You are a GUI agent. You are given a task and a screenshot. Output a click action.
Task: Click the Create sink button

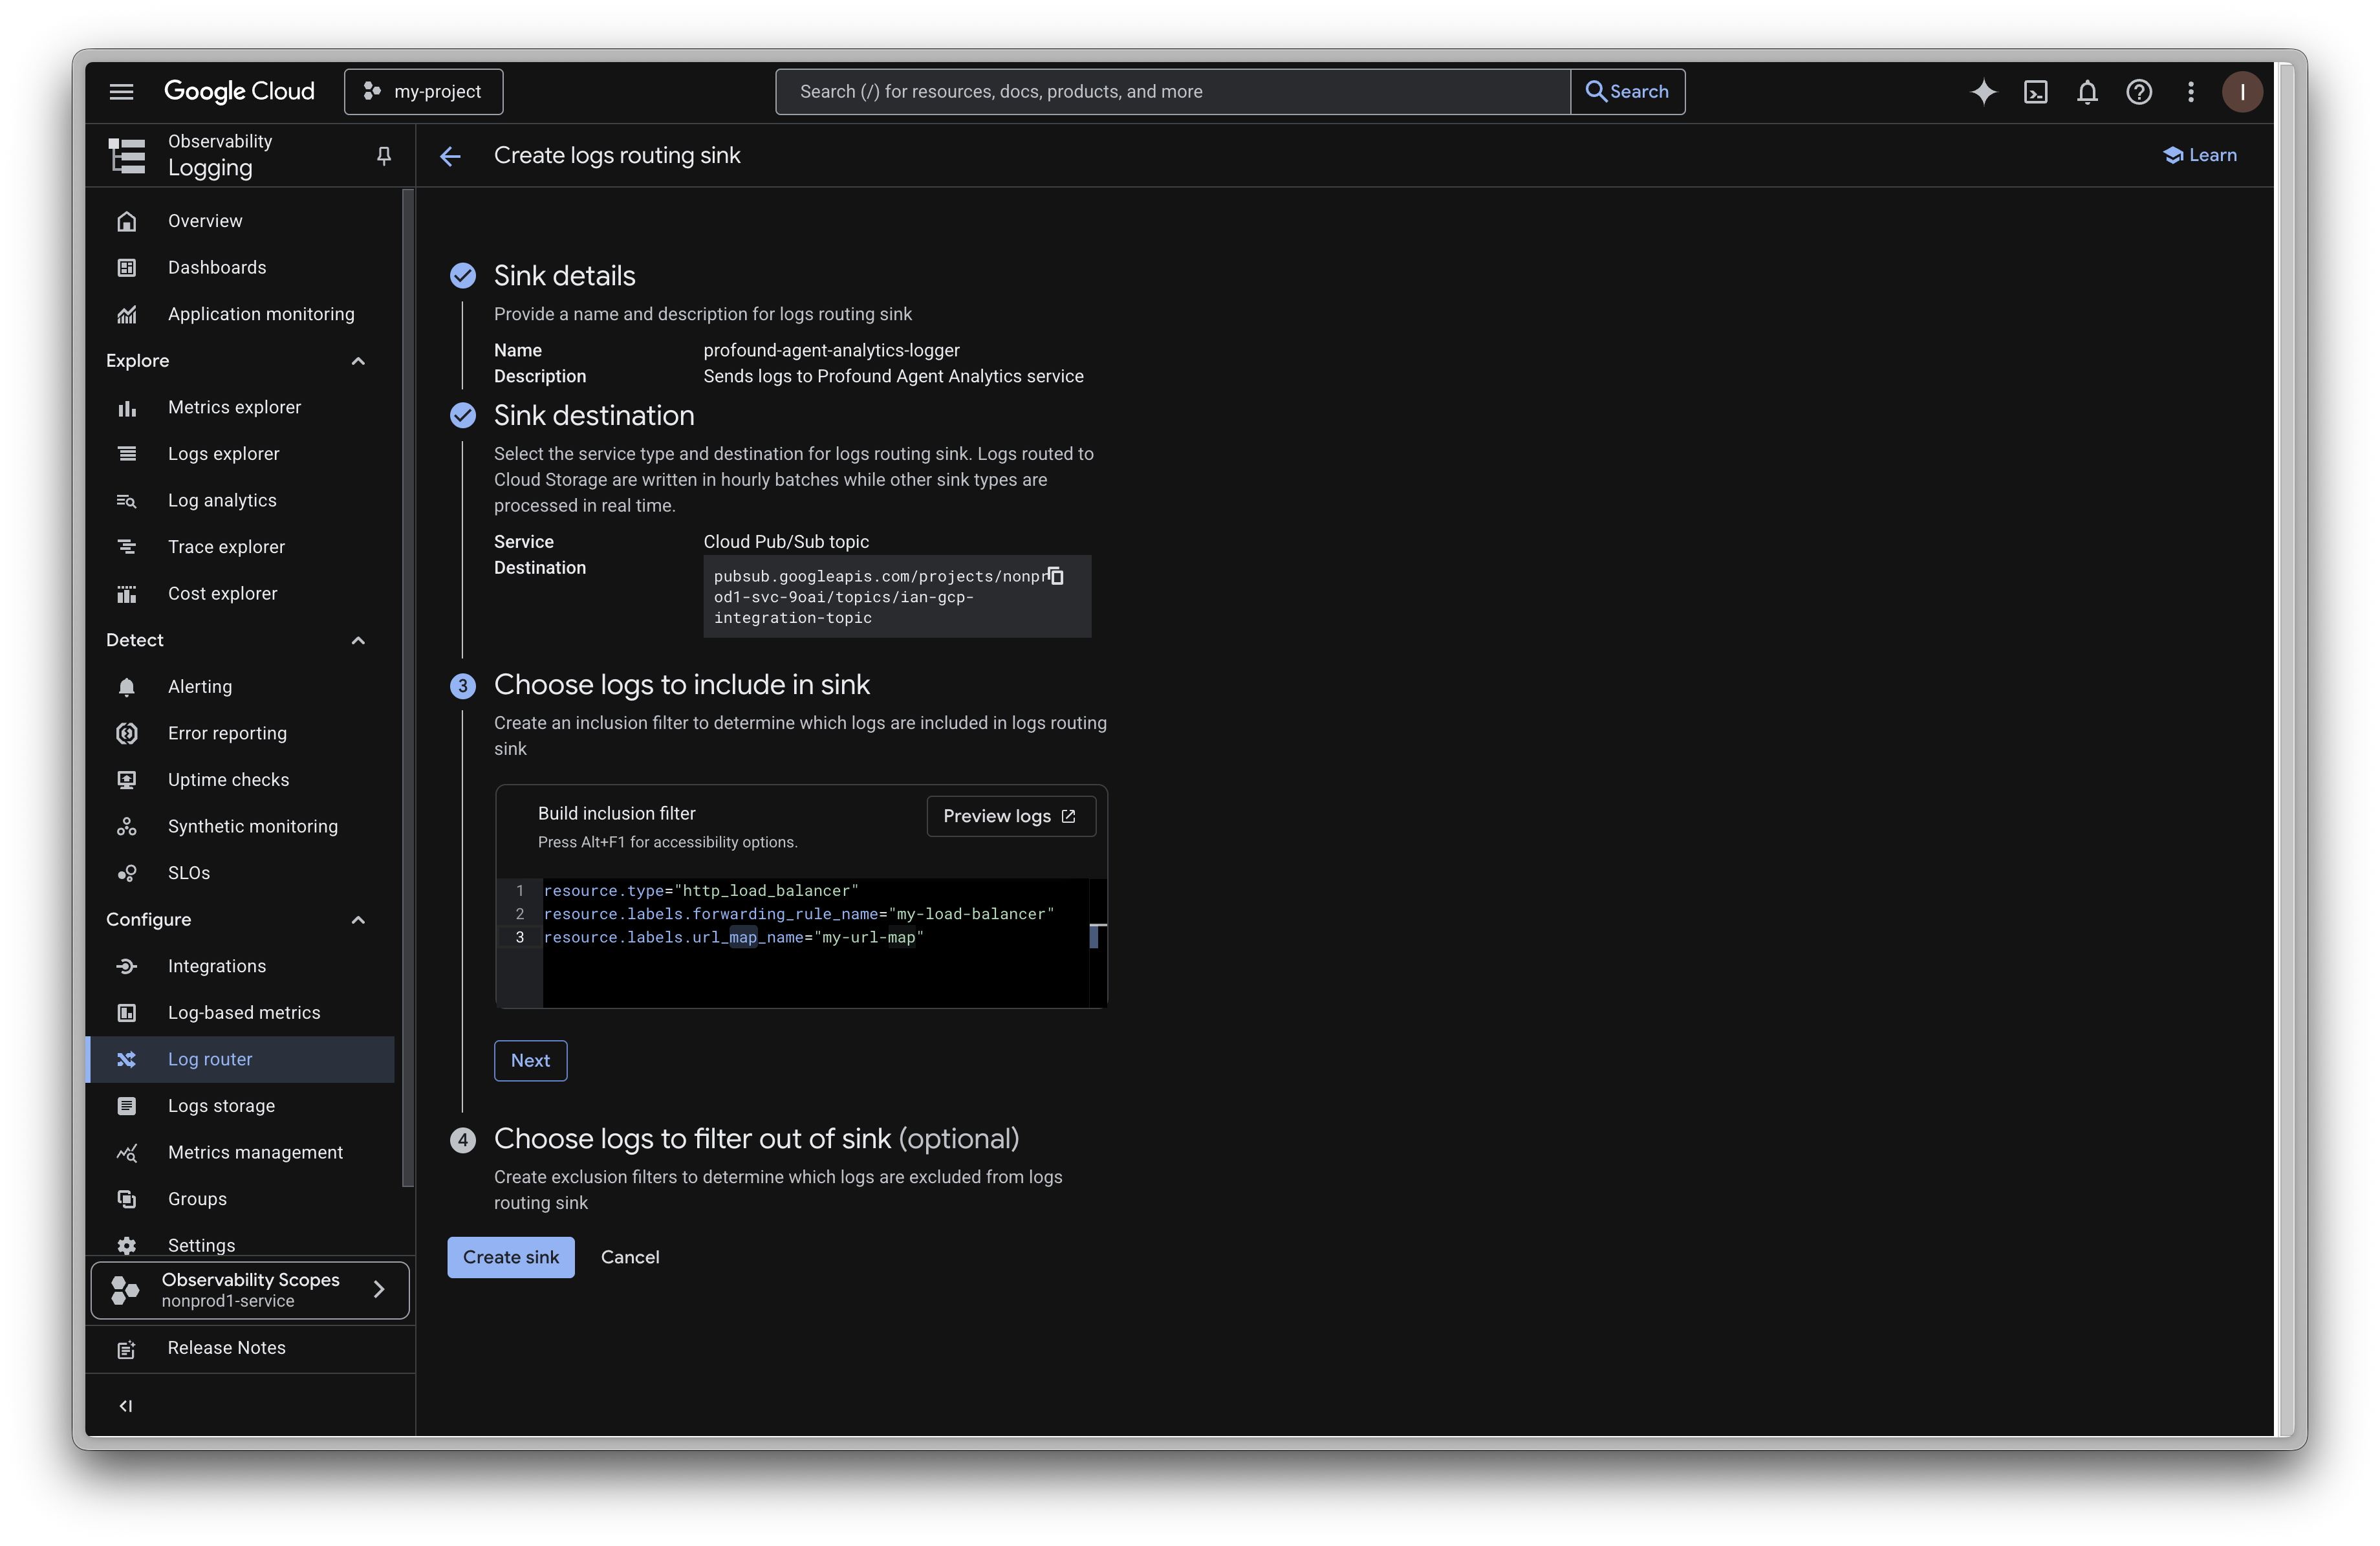tap(510, 1257)
